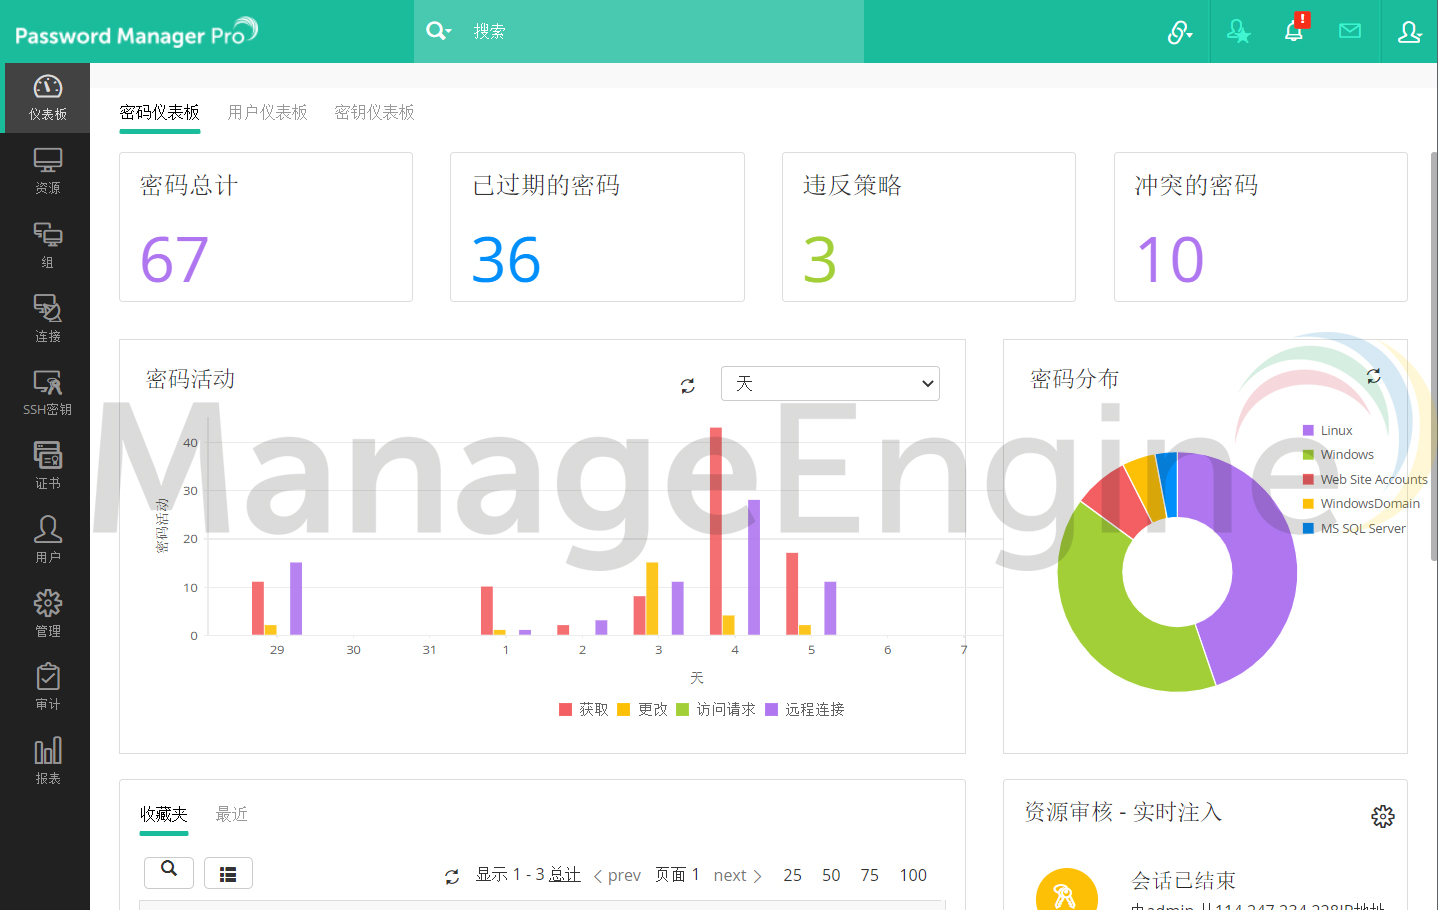Open the link/key quick-actions icon in header
1438x910 pixels.
pos(1180,32)
